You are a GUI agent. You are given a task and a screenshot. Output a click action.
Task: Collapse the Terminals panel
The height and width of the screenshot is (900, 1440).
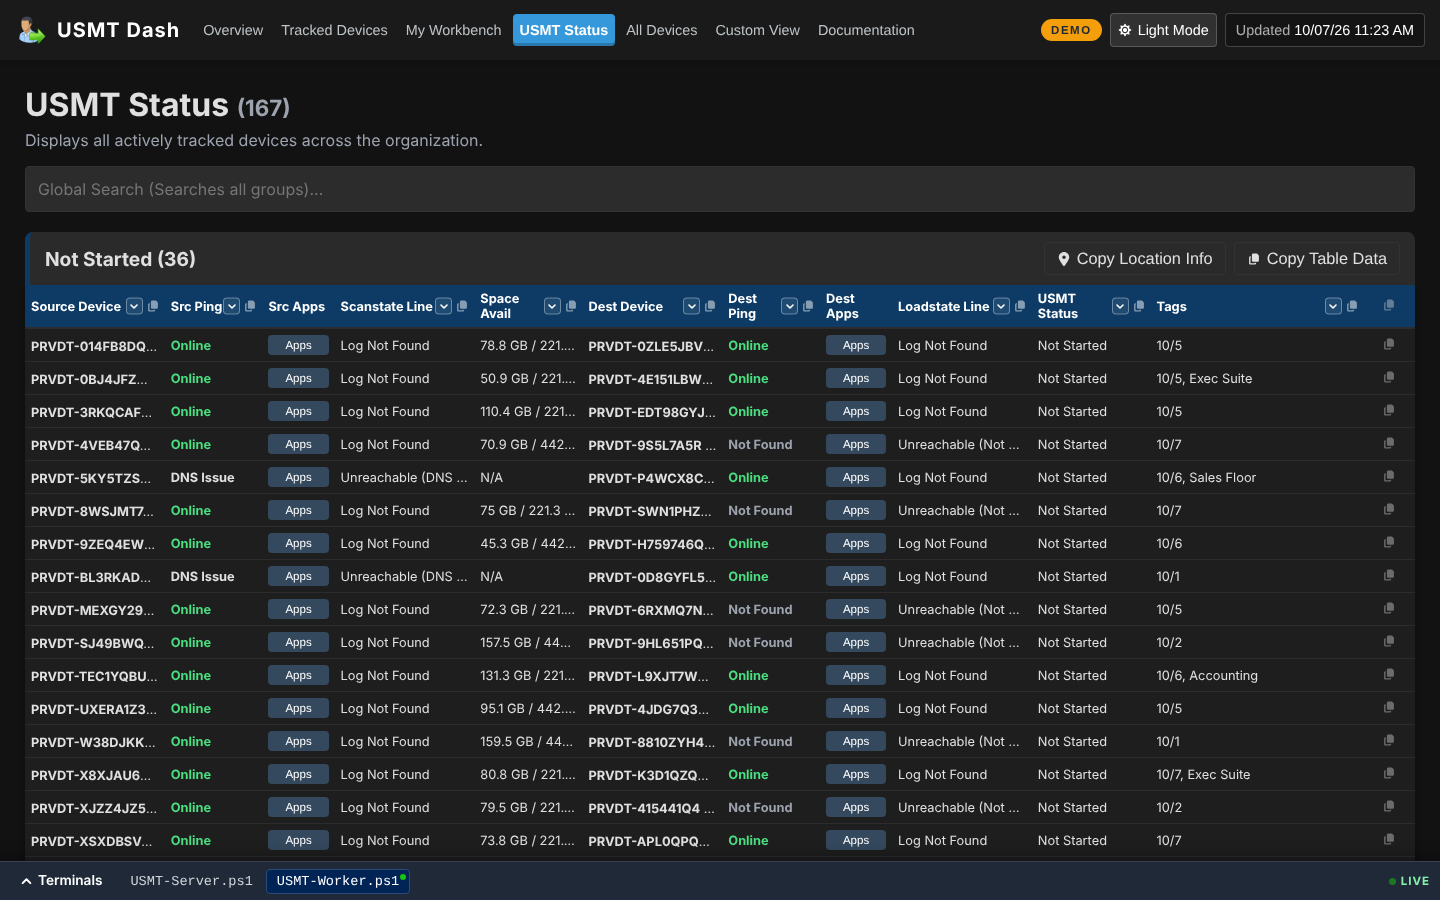coord(61,881)
